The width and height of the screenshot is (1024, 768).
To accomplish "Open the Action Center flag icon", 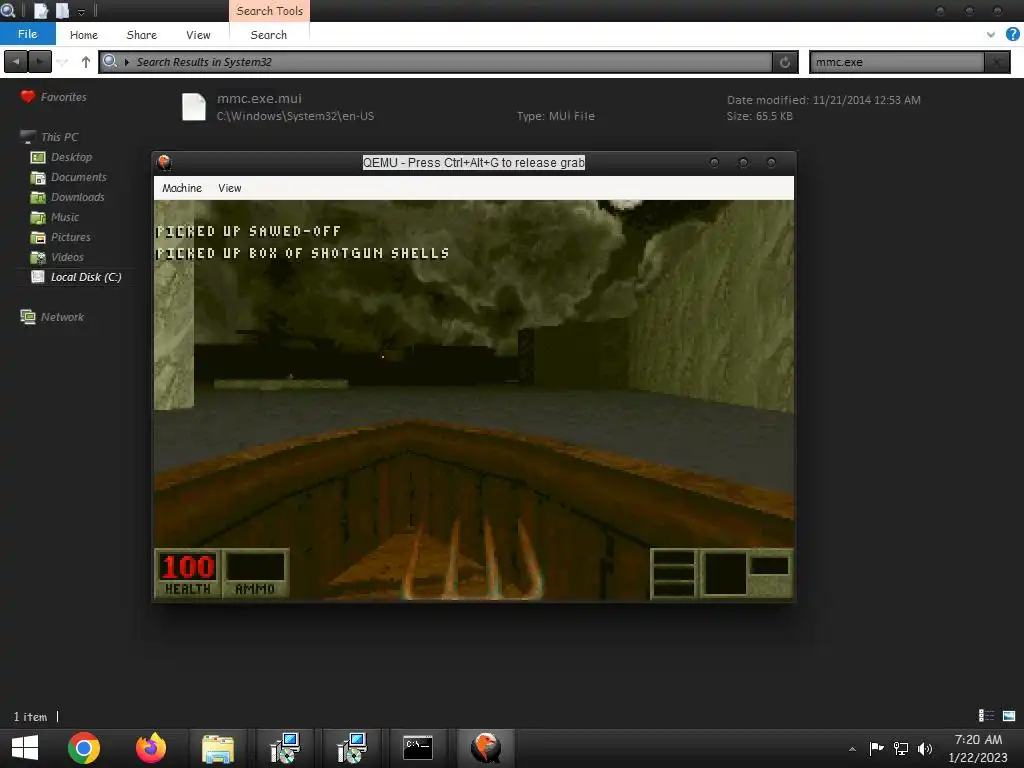I will 876,748.
